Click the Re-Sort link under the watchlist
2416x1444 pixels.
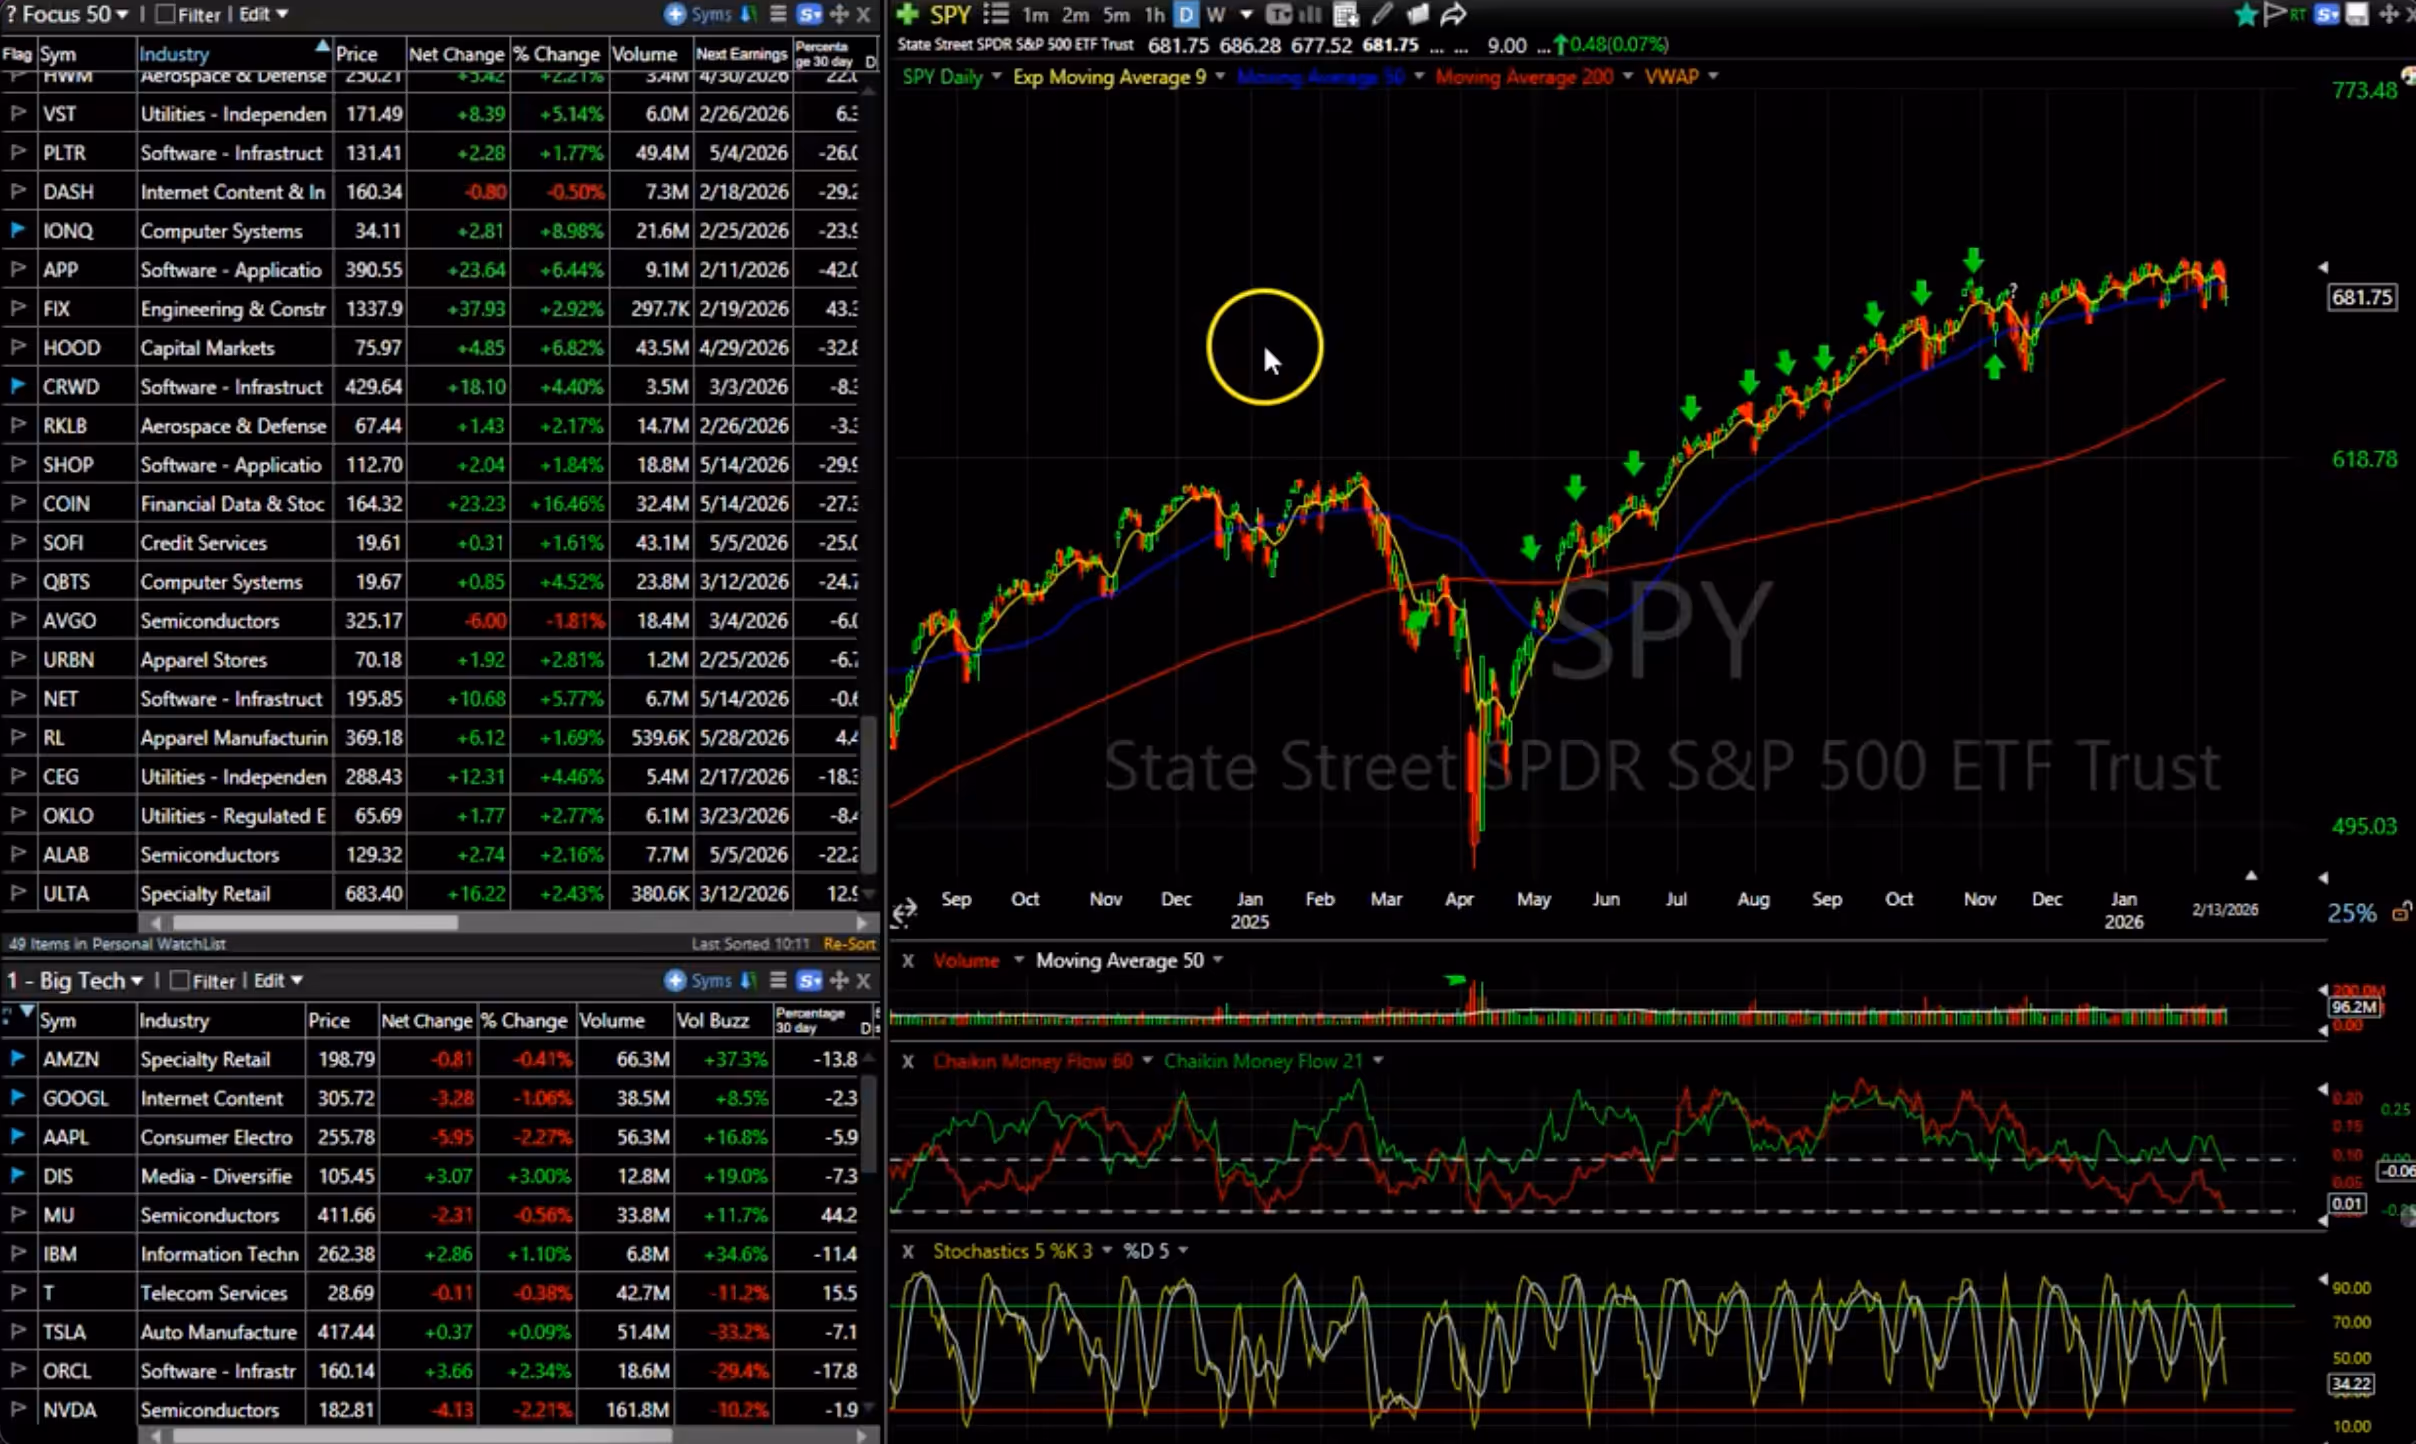(849, 943)
